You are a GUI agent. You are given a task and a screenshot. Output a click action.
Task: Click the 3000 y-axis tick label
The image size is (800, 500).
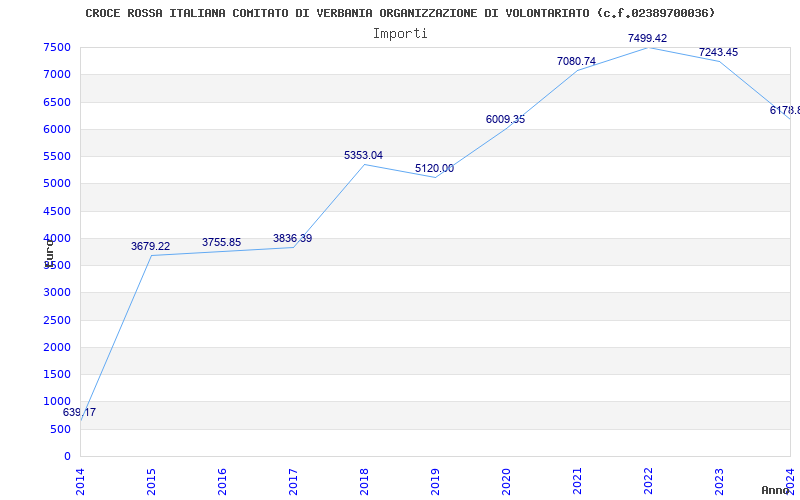coord(57,293)
